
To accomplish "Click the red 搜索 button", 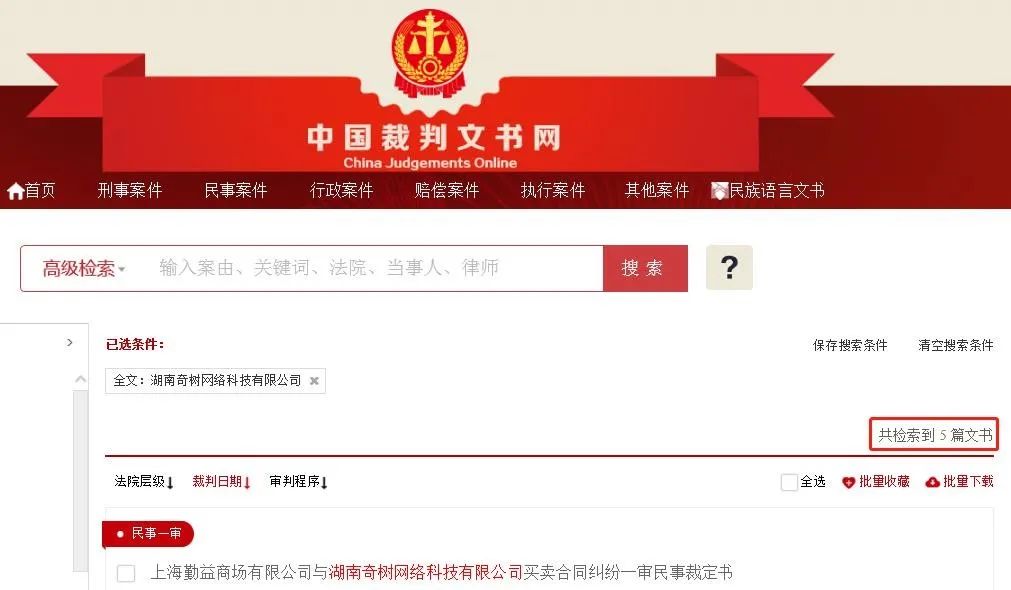I will coord(645,268).
